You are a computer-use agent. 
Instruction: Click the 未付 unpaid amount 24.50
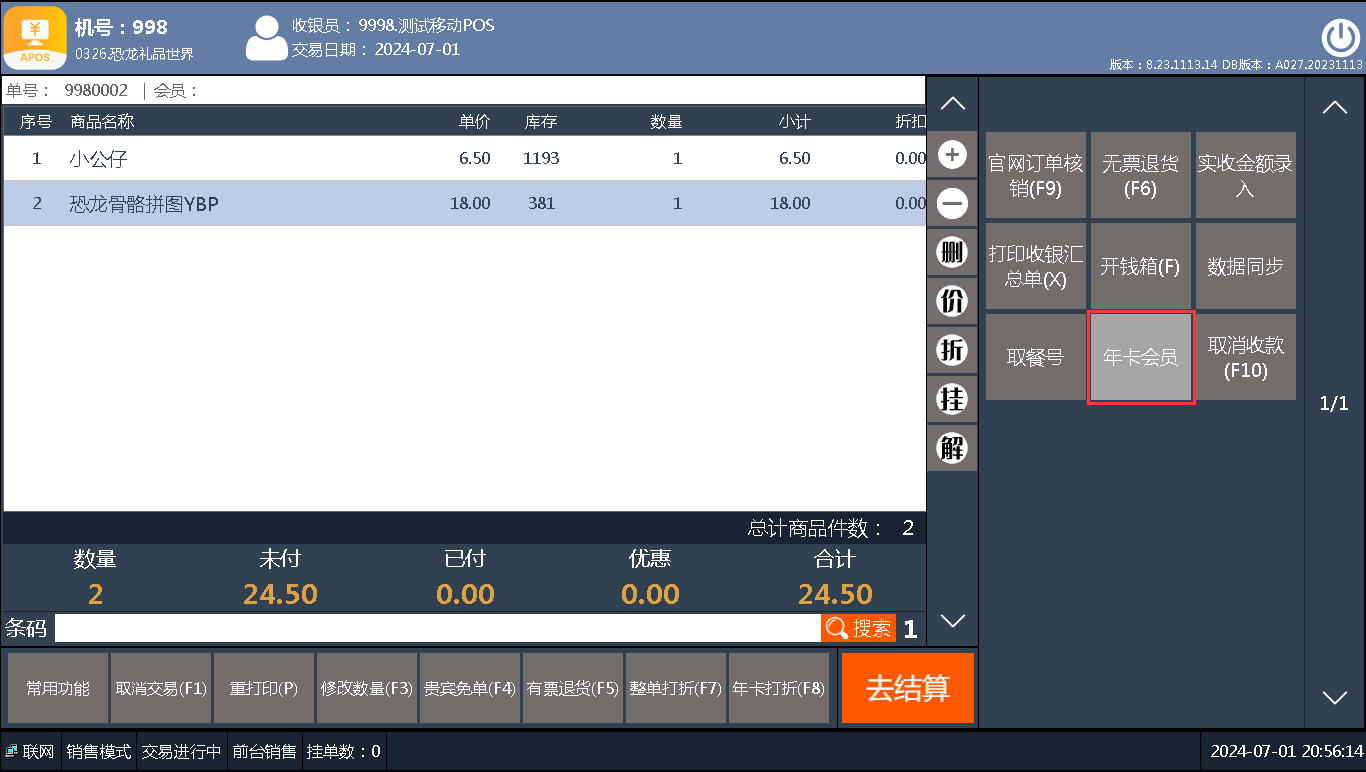pyautogui.click(x=280, y=594)
